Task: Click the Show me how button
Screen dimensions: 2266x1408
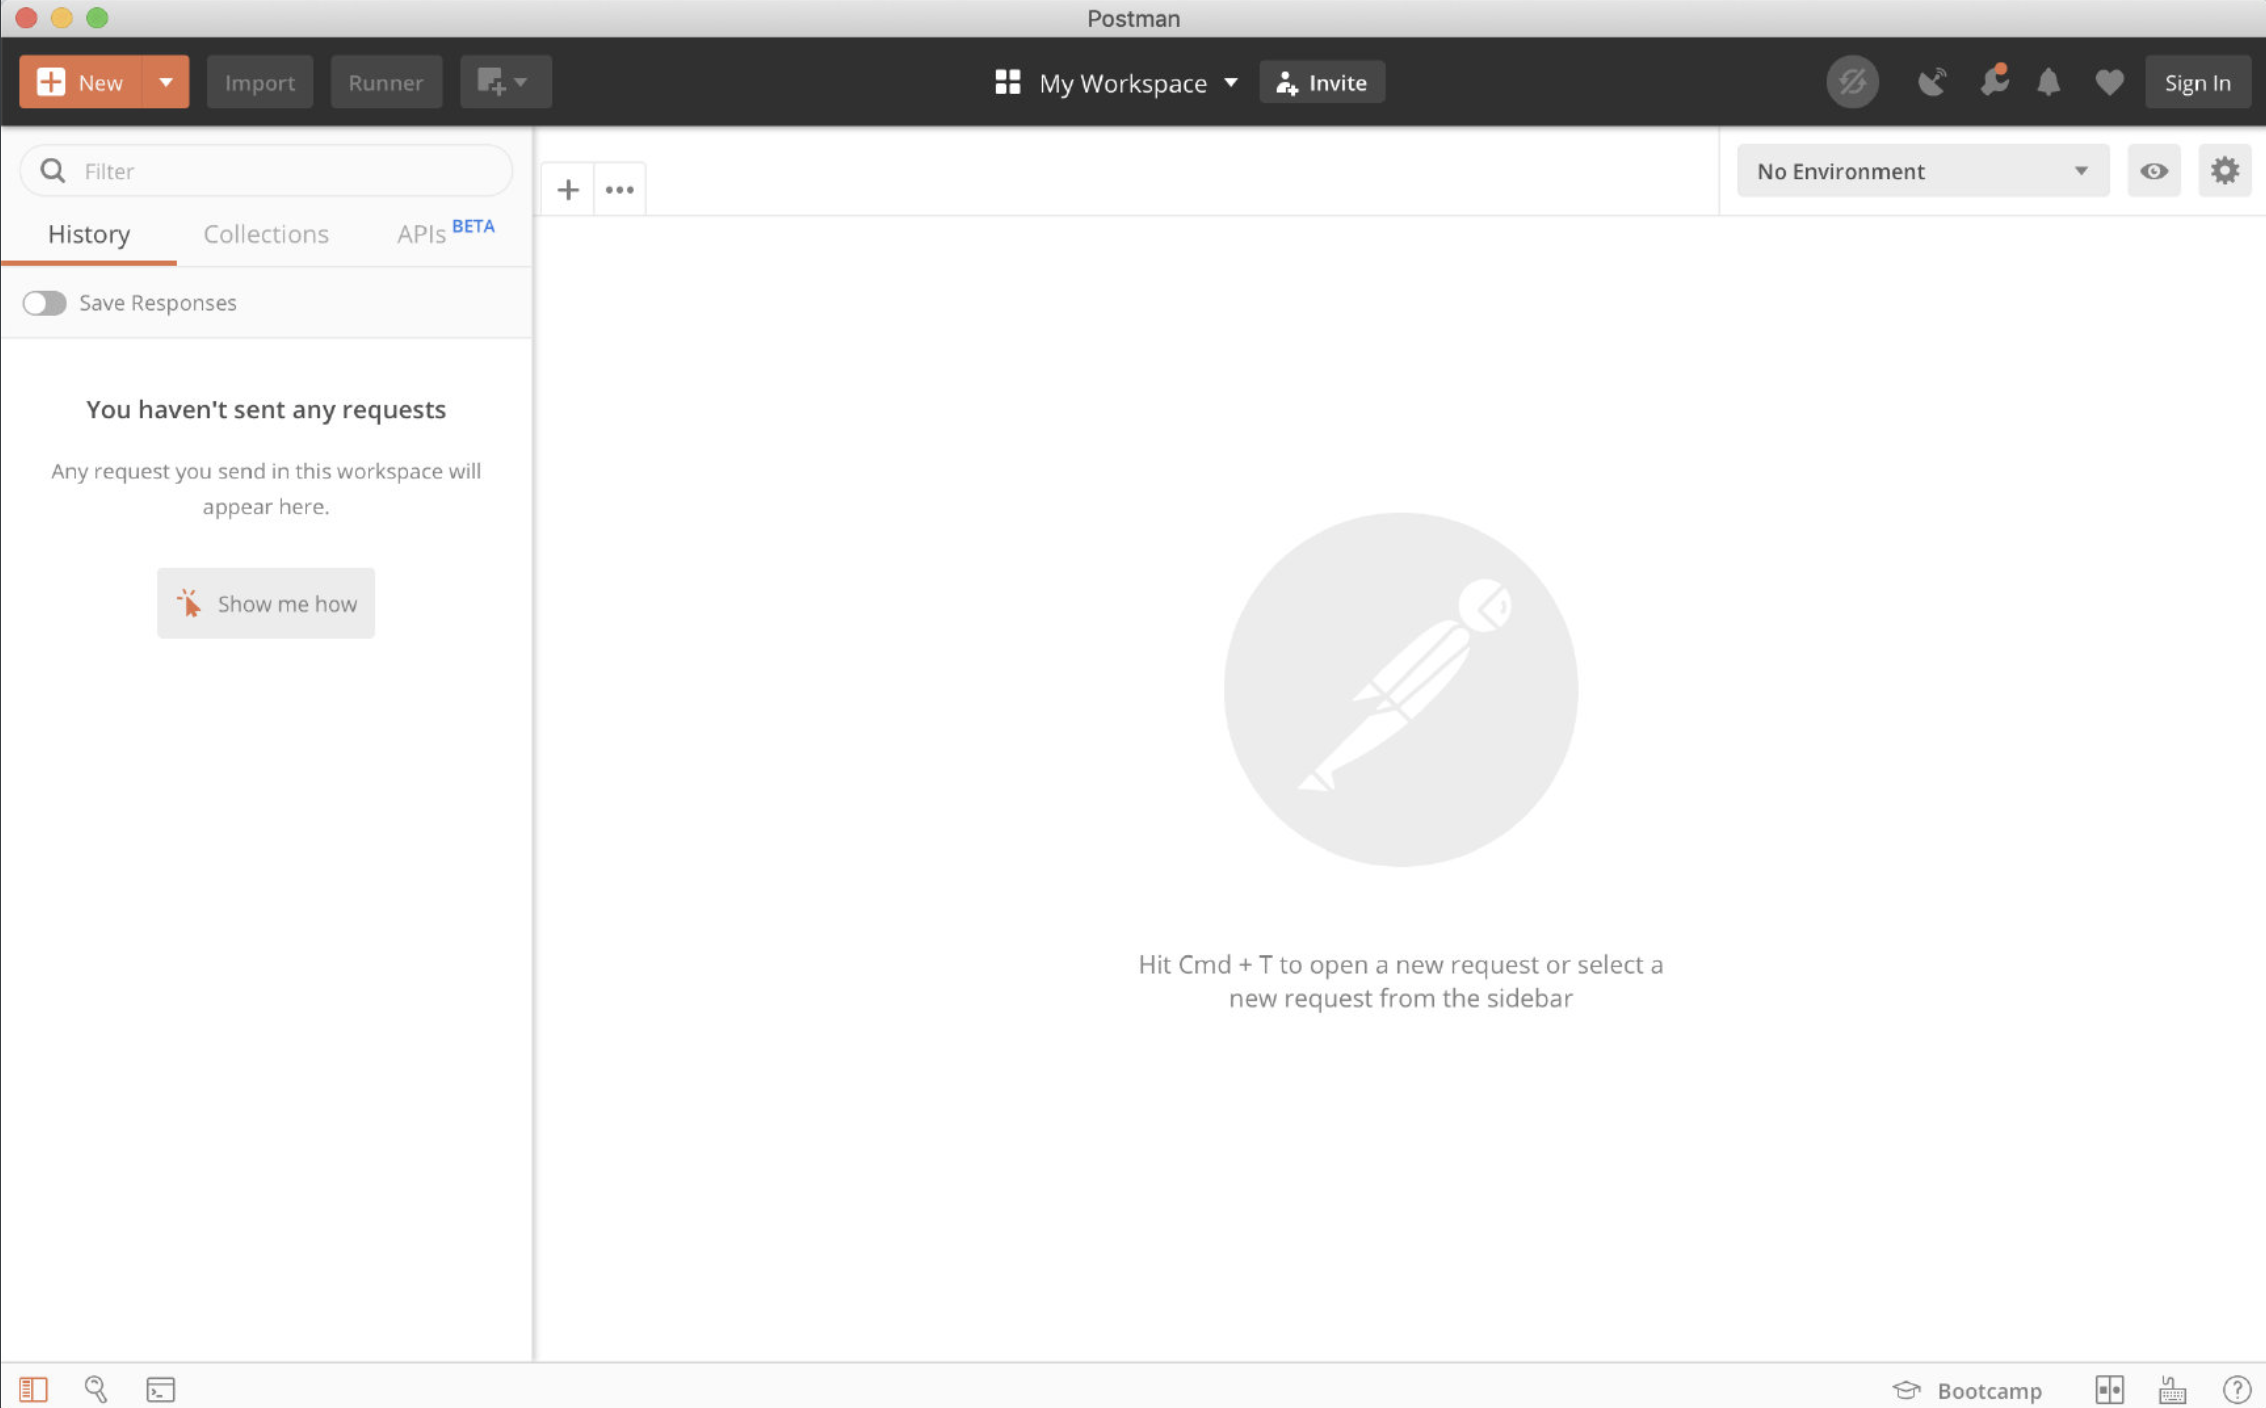Action: click(x=266, y=604)
